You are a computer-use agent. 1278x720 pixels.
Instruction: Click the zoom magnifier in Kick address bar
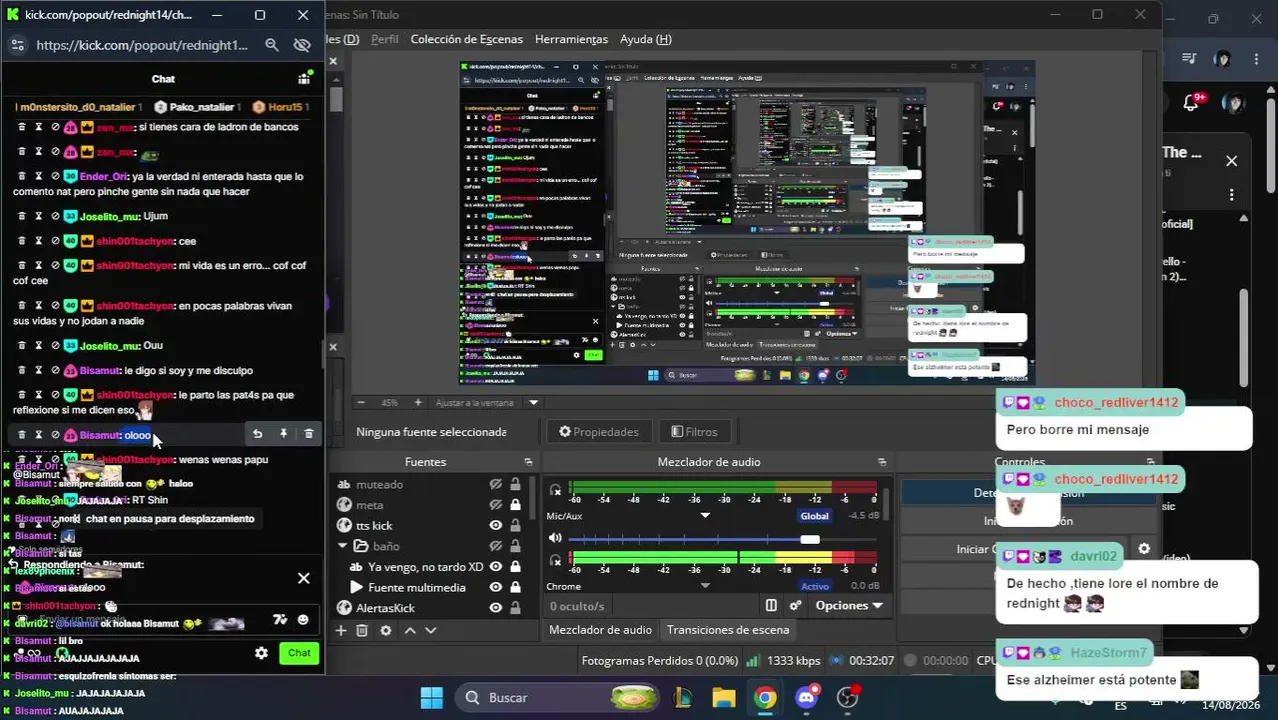(271, 45)
